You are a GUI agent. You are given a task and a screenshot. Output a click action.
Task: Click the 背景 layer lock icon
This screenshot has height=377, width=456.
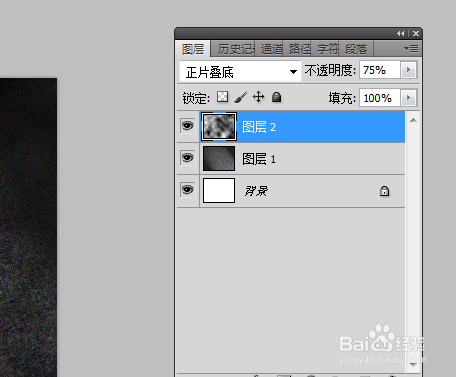coord(384,191)
